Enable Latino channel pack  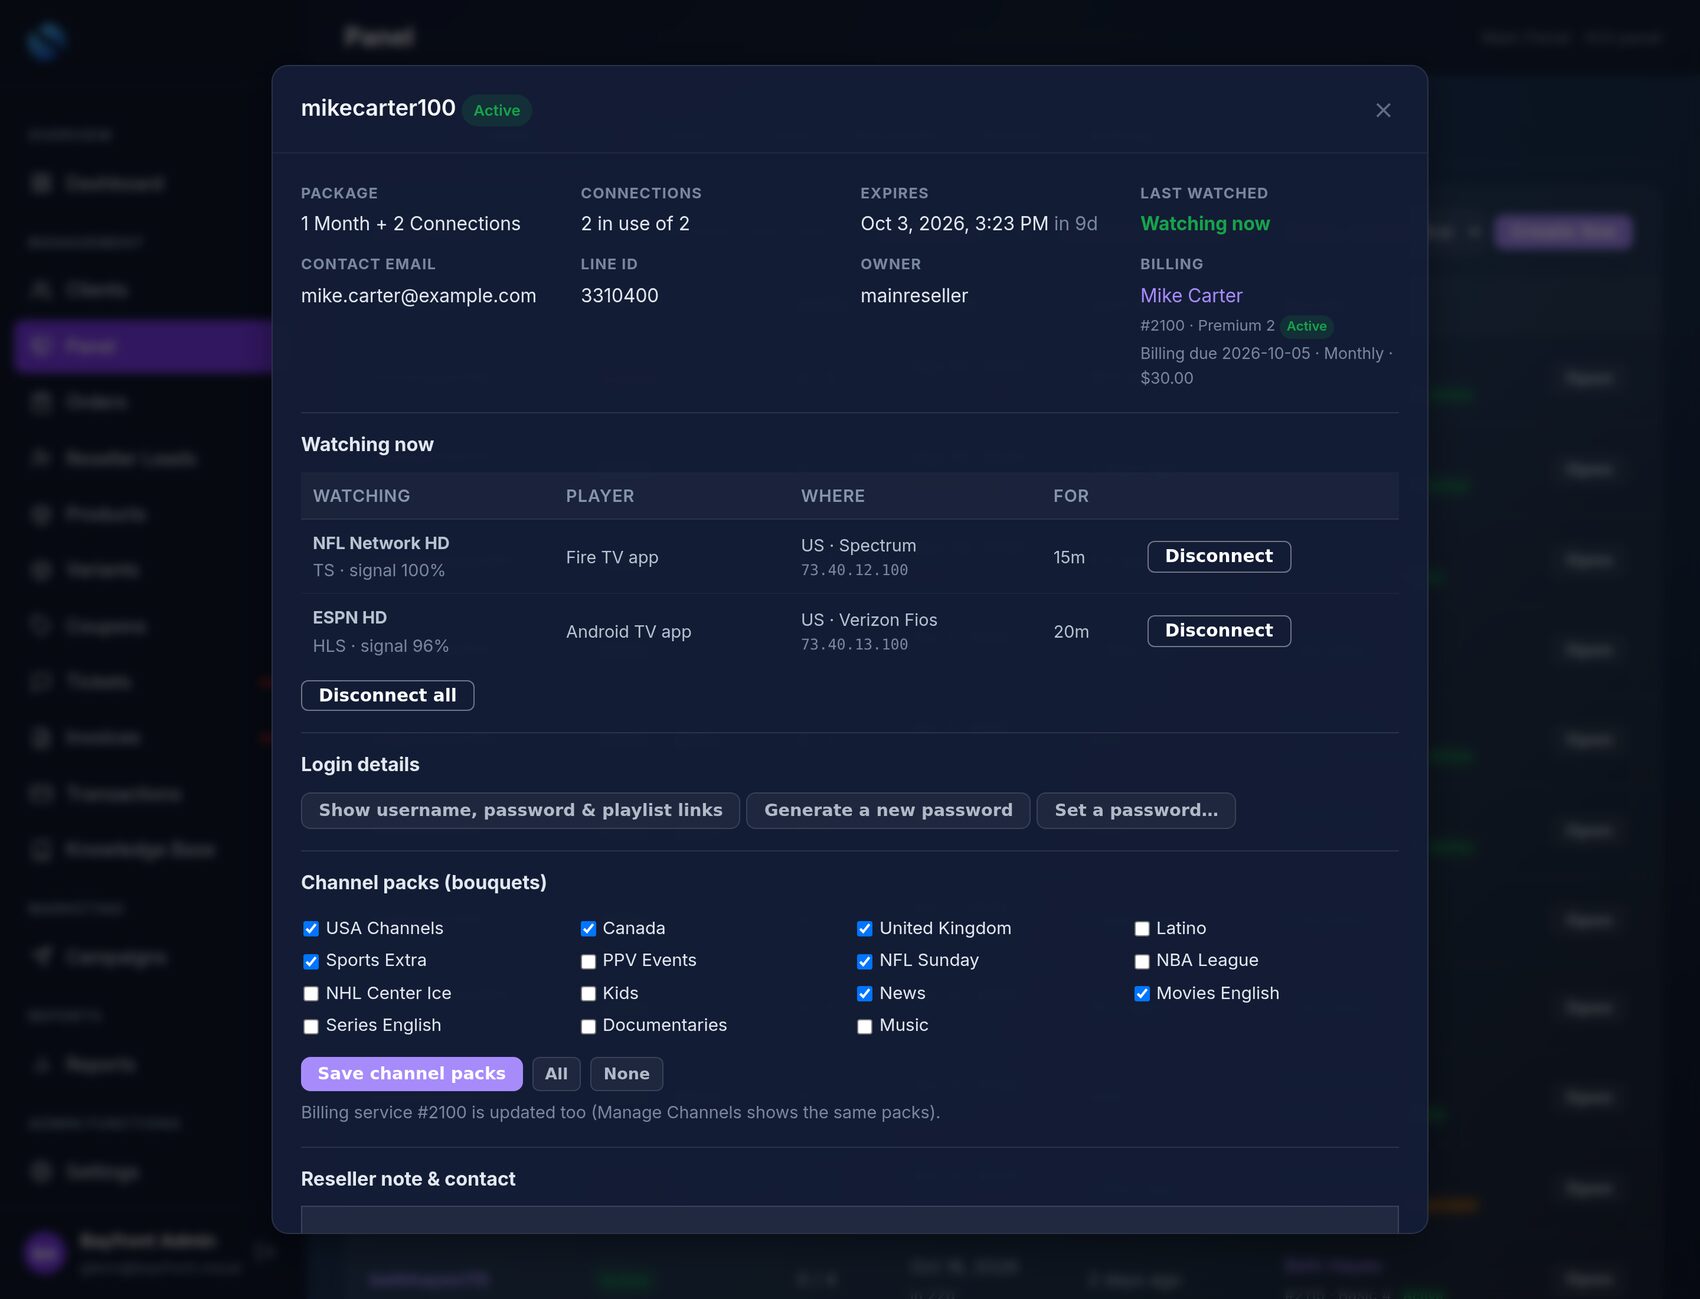coord(1142,929)
